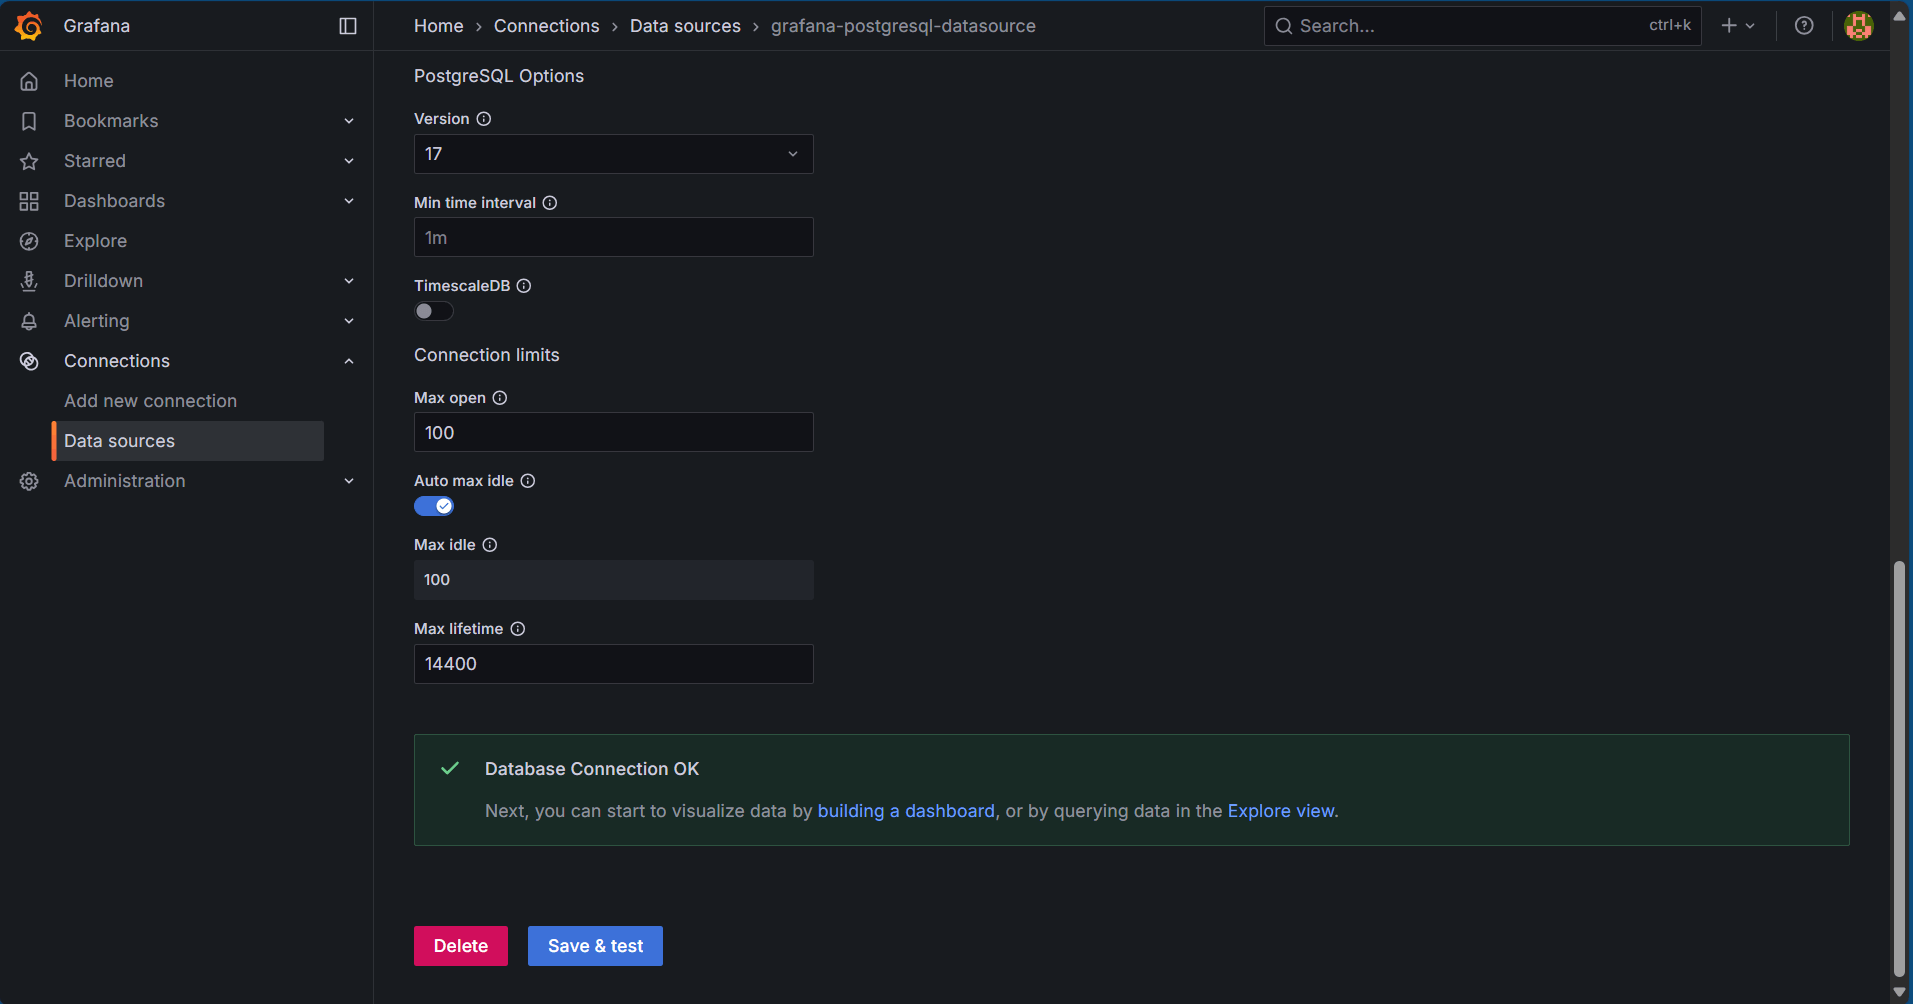Screen dimensions: 1913x1004
Task: Show info tooltip for Max lifetime
Action: (x=518, y=629)
